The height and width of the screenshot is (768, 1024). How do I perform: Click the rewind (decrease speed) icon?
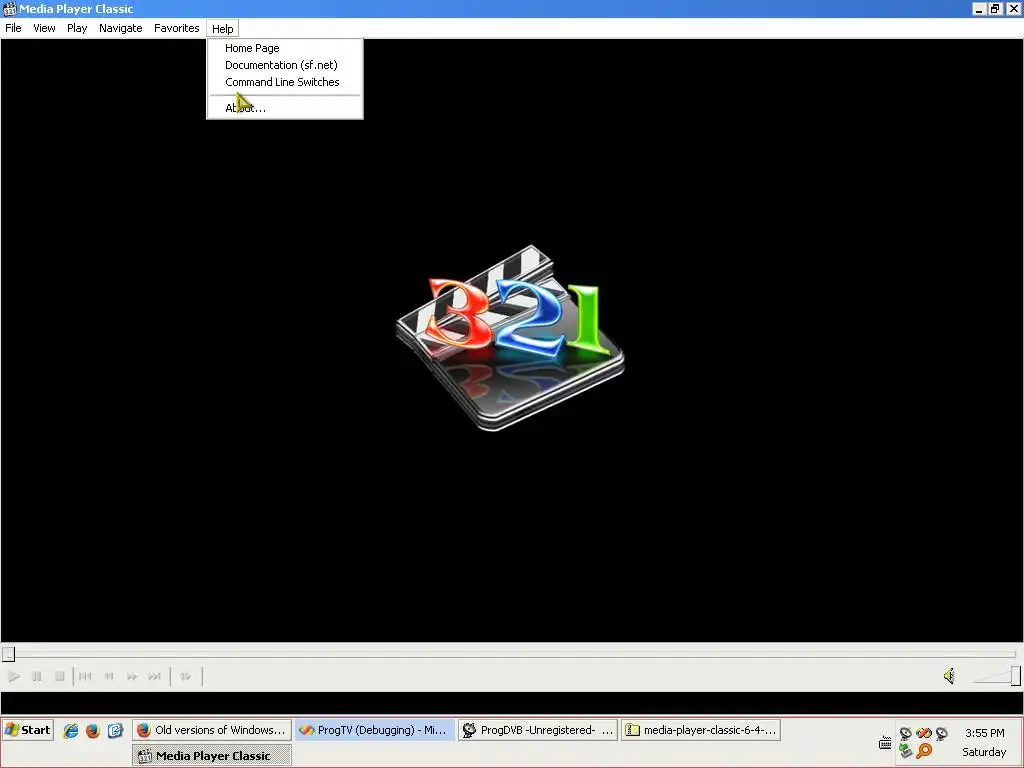(x=109, y=677)
